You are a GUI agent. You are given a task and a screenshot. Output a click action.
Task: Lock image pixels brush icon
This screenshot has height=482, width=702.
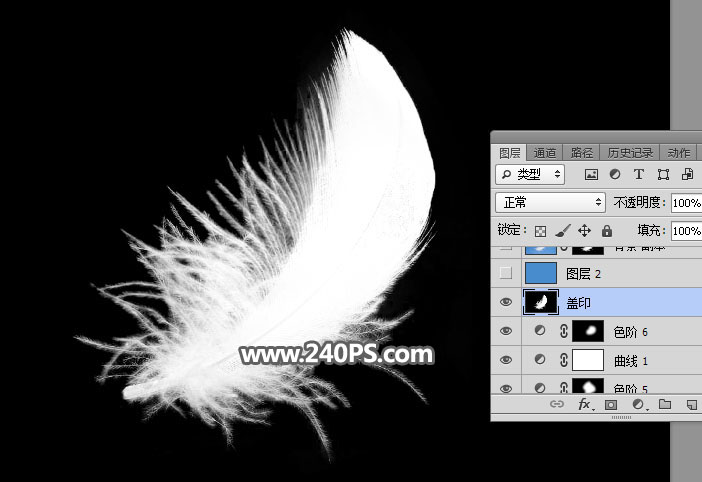pos(562,230)
